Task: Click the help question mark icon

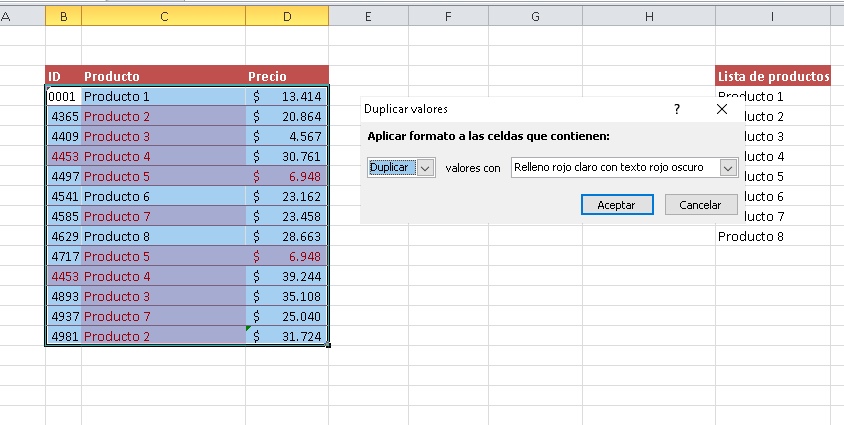Action: 677,109
